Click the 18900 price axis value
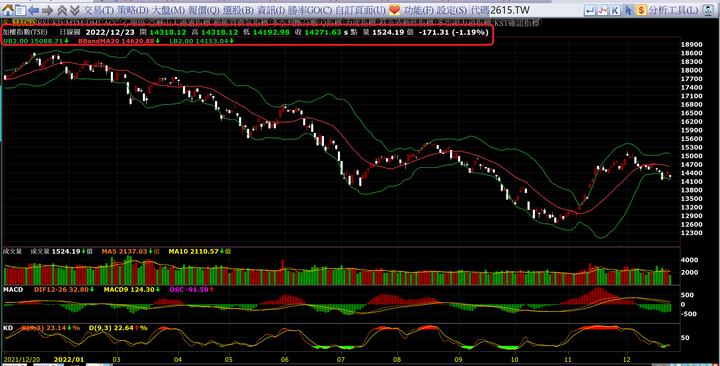Screen dimensions: 720x366 click(x=692, y=45)
